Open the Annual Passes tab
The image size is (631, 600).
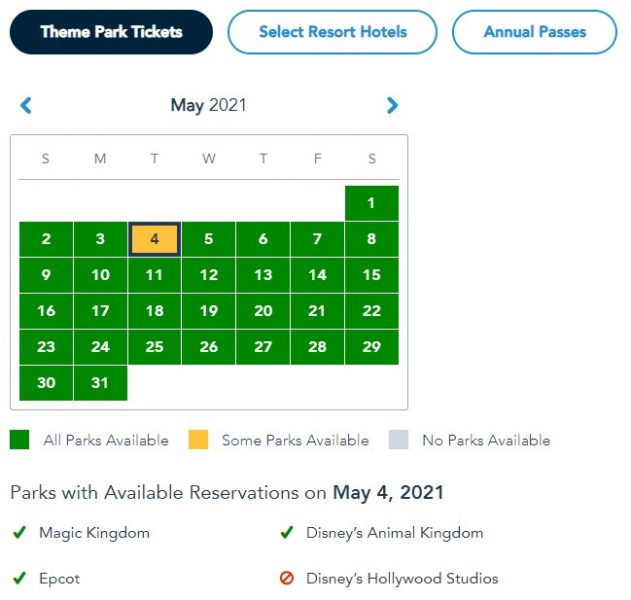pyautogui.click(x=534, y=32)
